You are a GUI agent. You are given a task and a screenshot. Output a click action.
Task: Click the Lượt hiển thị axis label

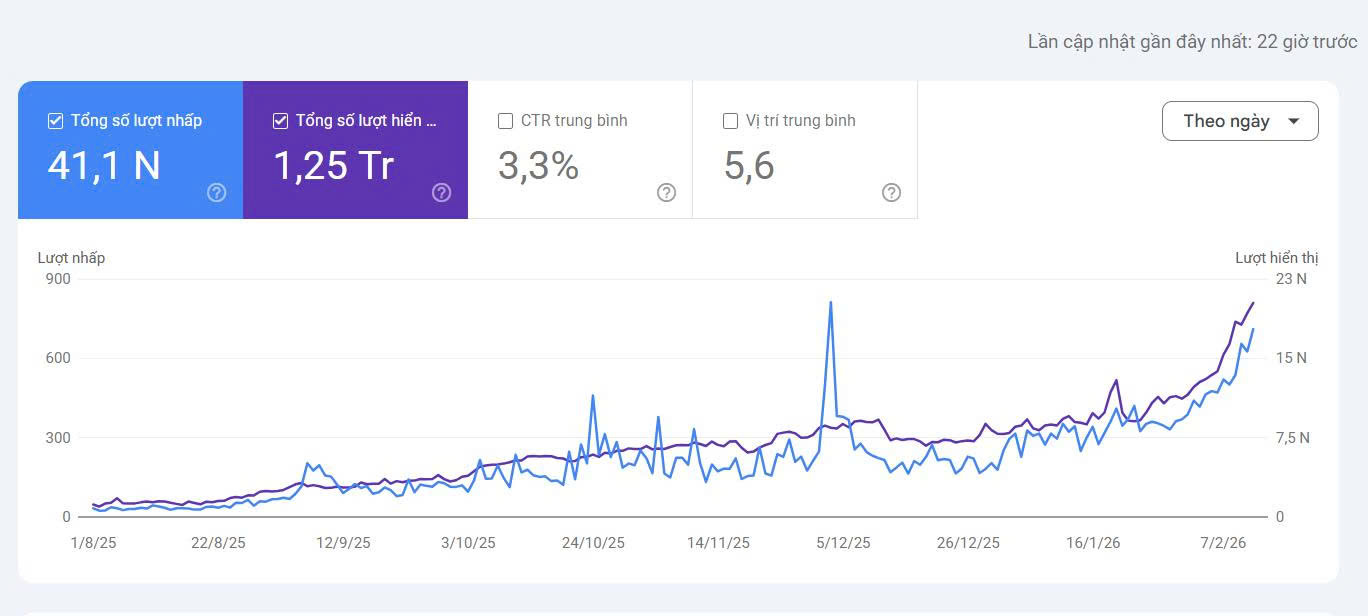pyautogui.click(x=1277, y=258)
